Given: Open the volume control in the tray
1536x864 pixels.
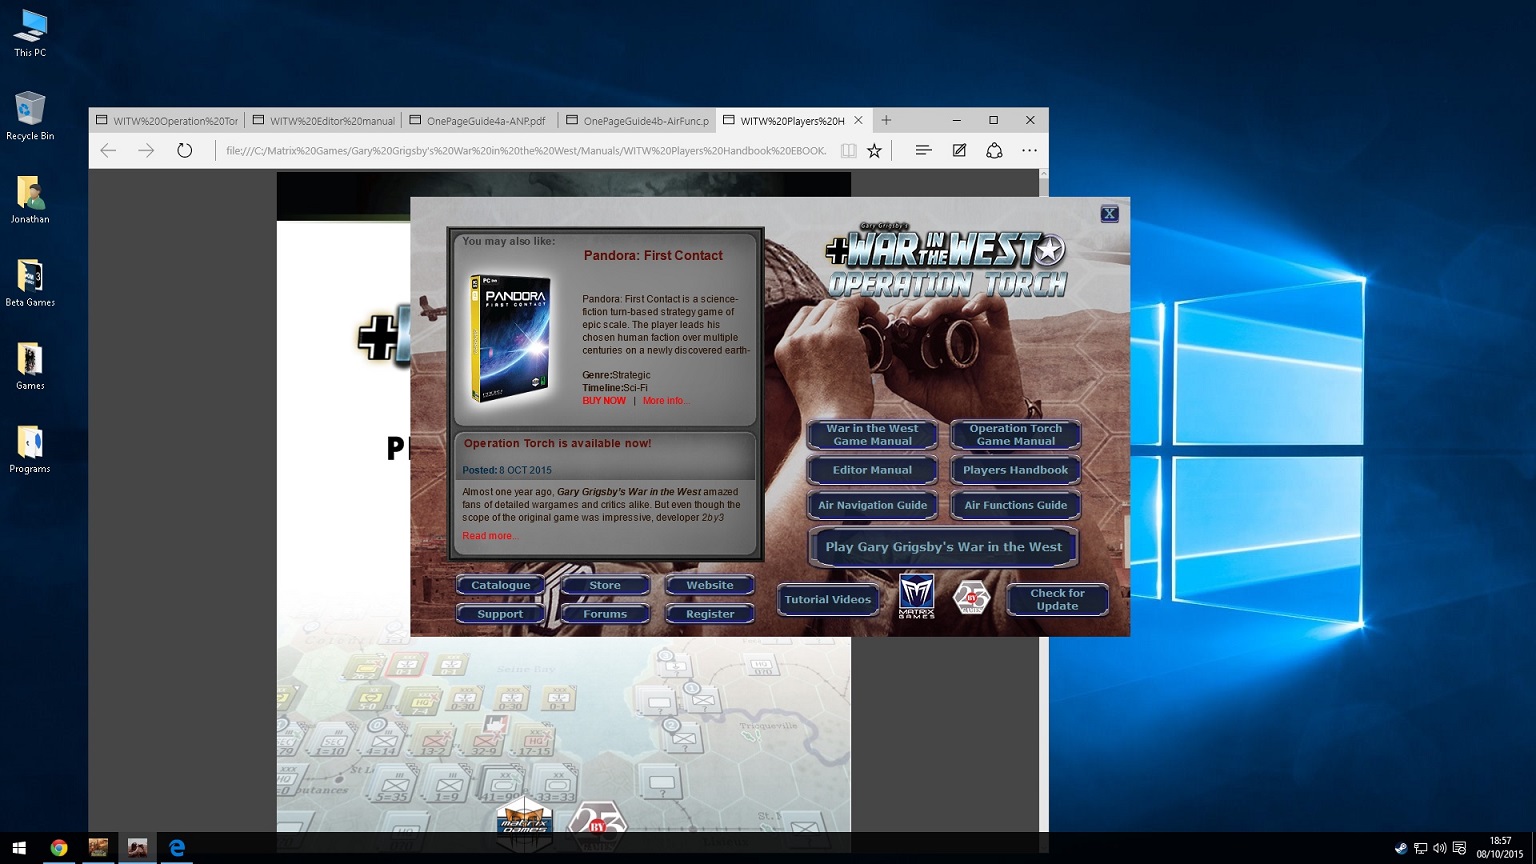Looking at the screenshot, I should [1439, 848].
